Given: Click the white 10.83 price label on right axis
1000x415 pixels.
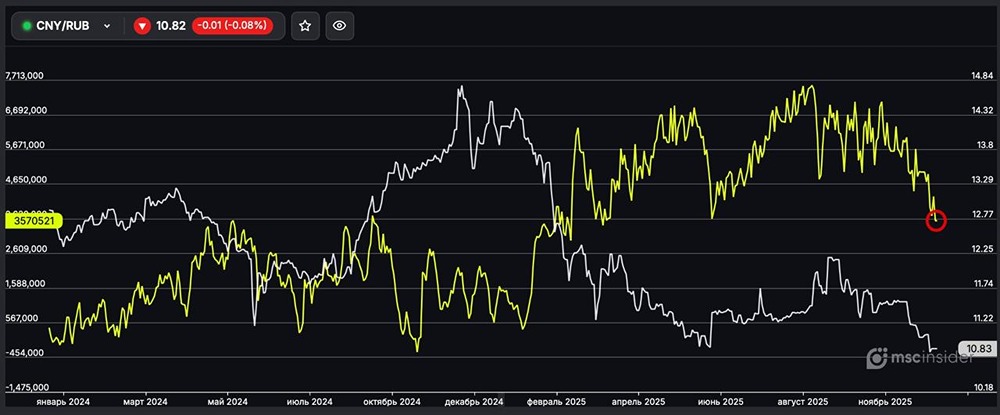Looking at the screenshot, I should tap(976, 349).
